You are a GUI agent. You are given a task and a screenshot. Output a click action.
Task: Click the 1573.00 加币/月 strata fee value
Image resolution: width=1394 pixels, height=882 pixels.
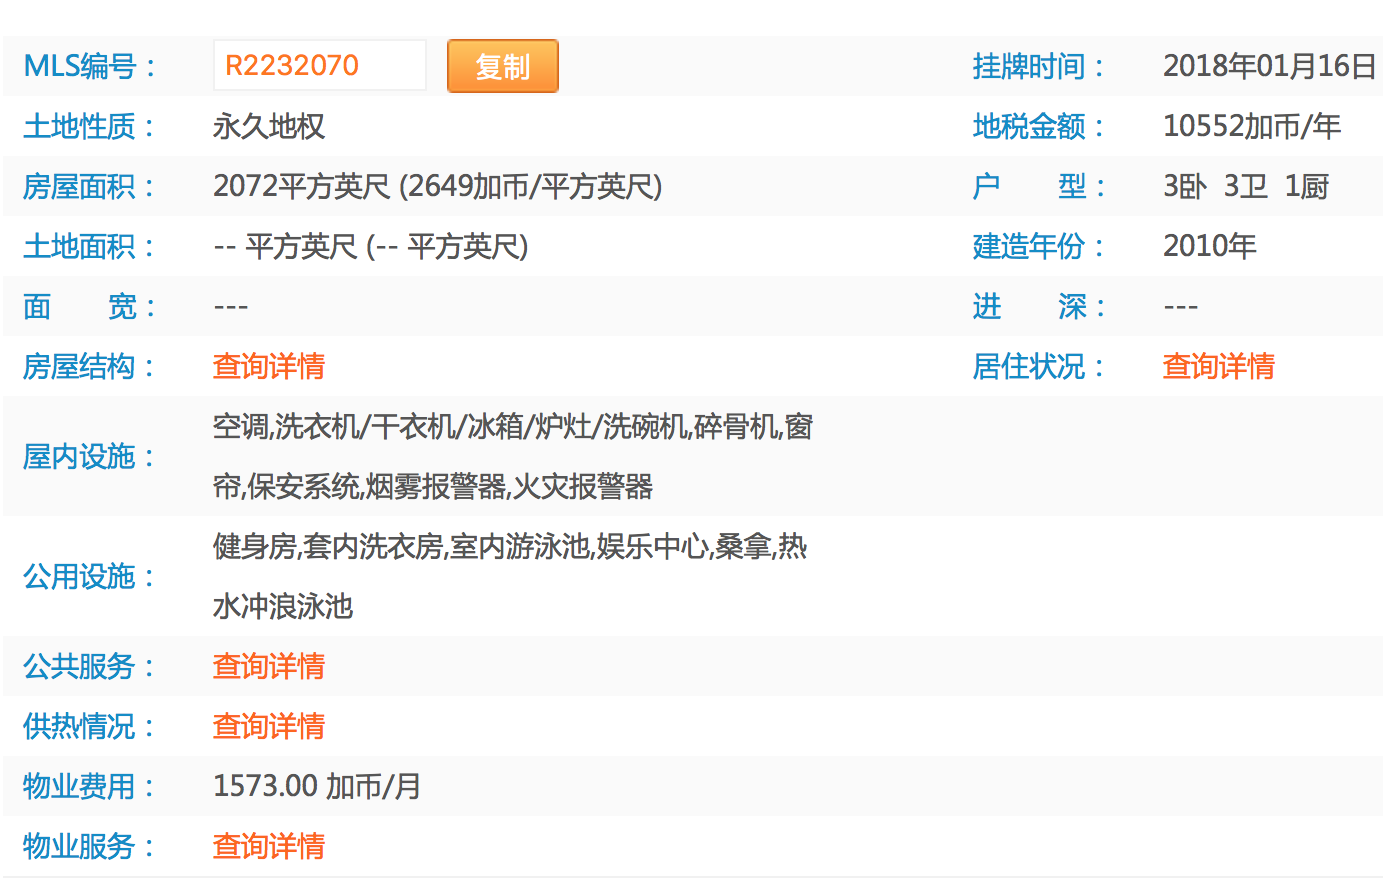click(x=316, y=786)
